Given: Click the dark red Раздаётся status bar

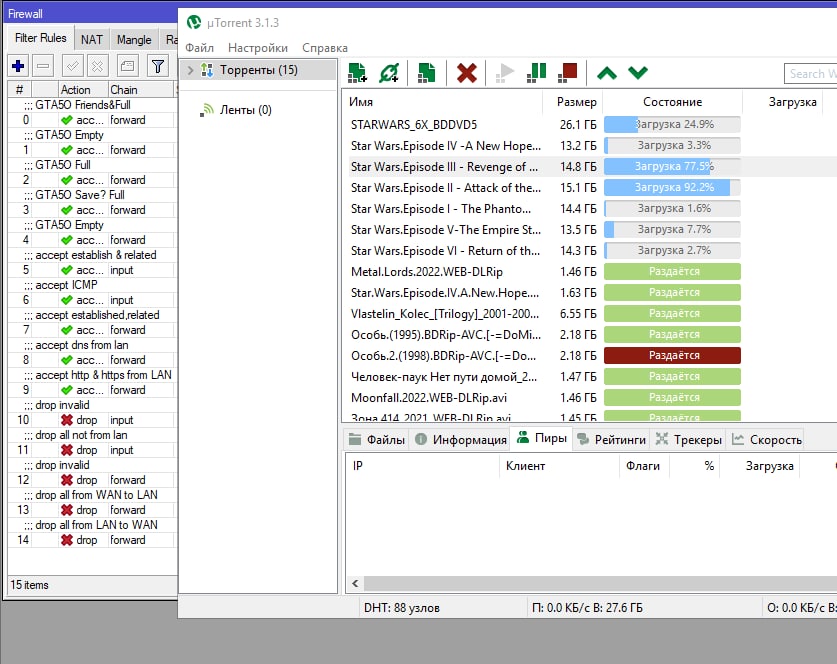Looking at the screenshot, I should pyautogui.click(x=672, y=355).
